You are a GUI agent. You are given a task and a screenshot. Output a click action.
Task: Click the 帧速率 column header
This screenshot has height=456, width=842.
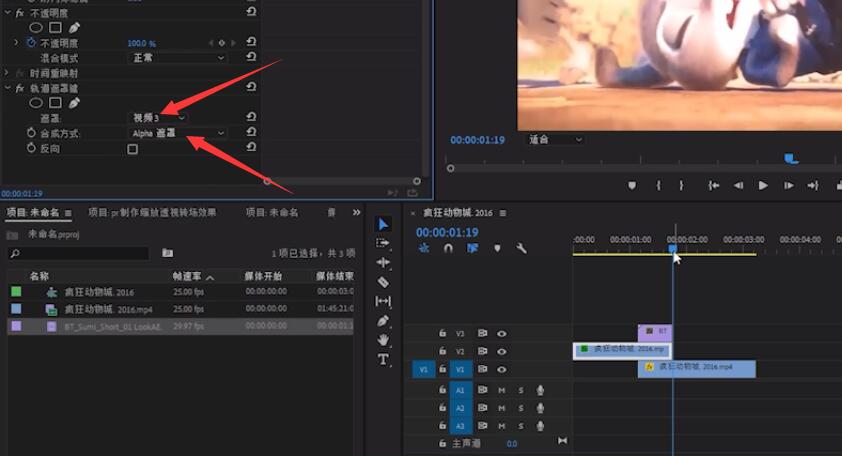(188, 275)
